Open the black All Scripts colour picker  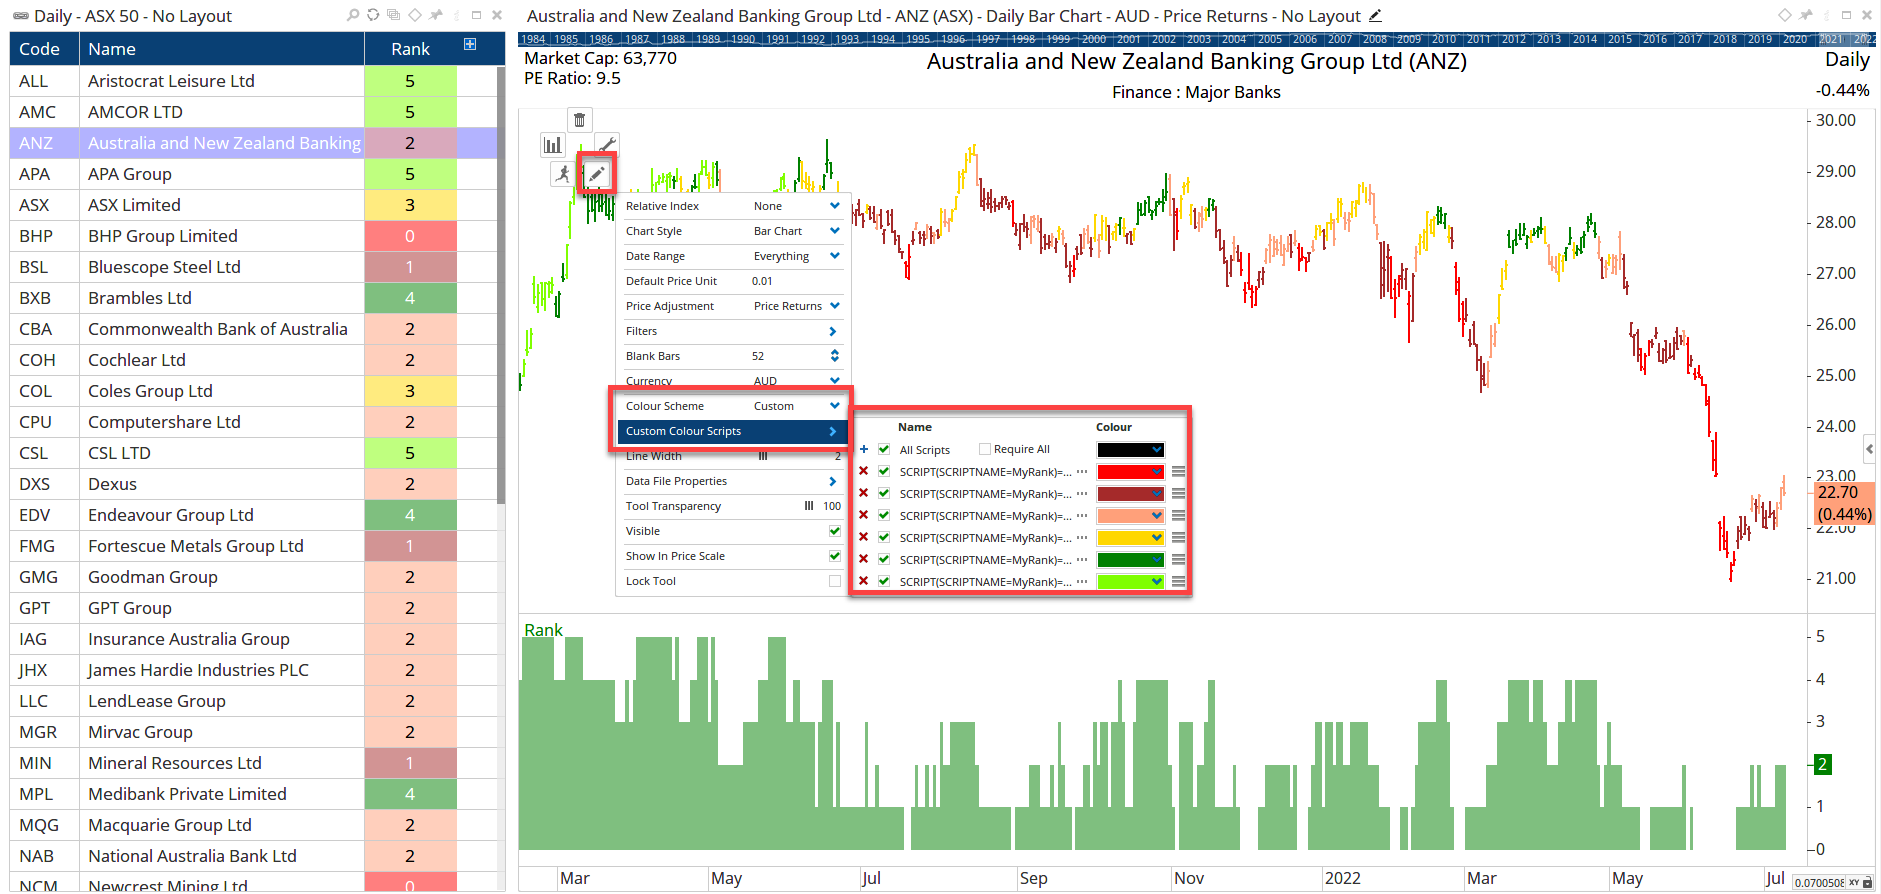point(1130,450)
